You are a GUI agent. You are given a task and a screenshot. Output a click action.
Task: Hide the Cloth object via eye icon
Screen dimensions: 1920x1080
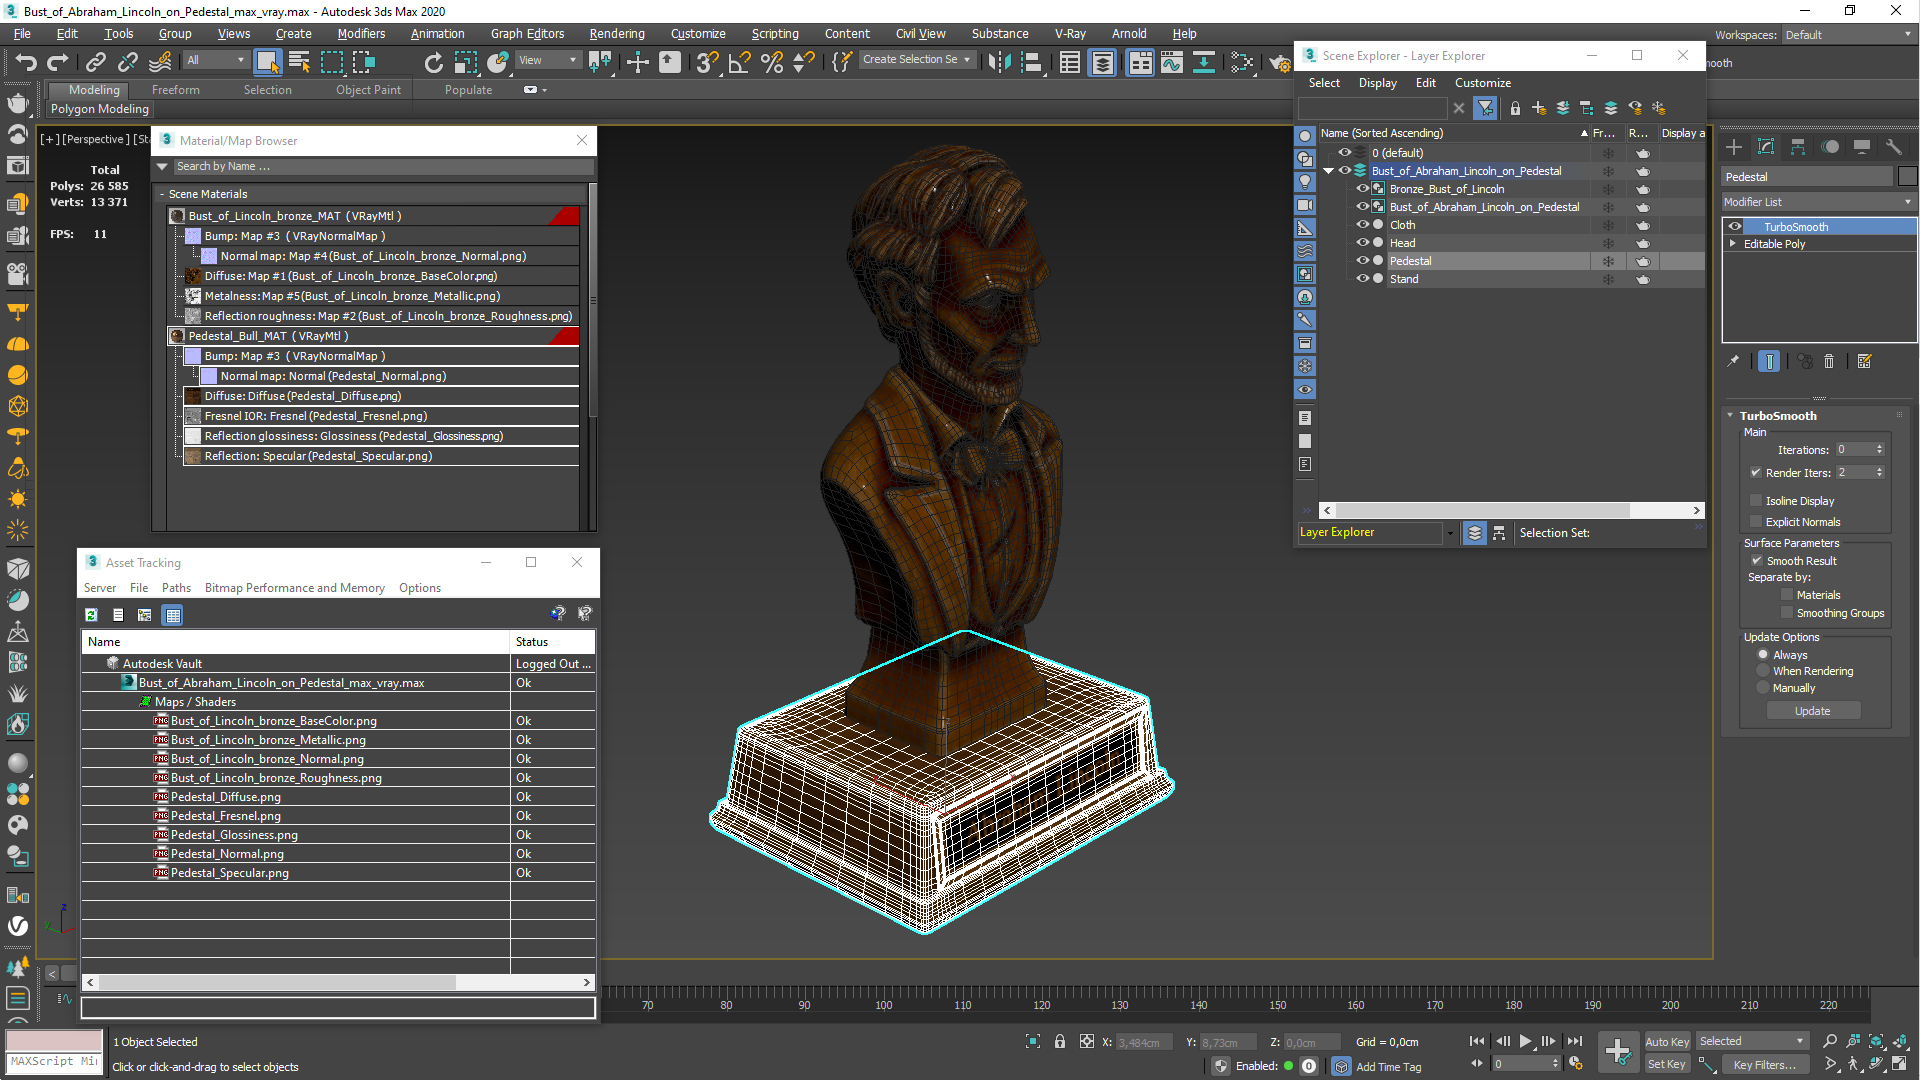[1362, 225]
